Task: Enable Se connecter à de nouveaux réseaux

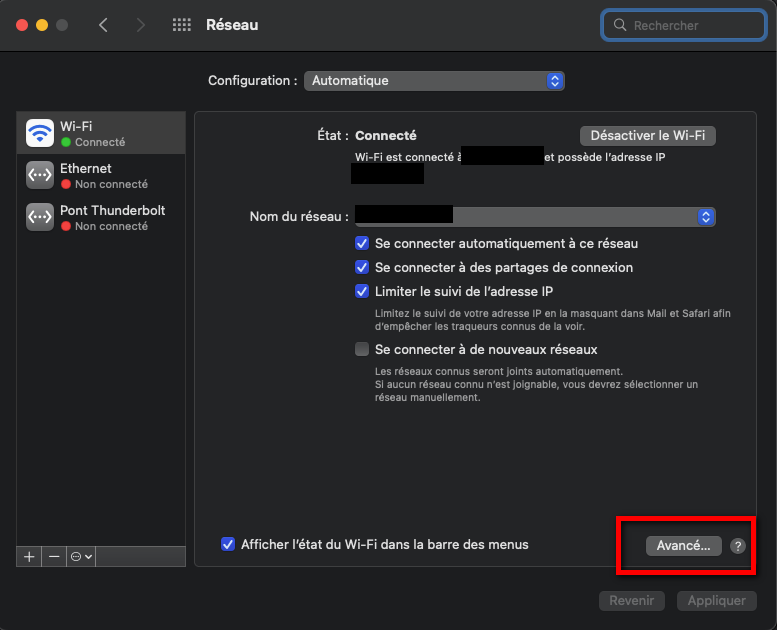Action: [x=362, y=350]
